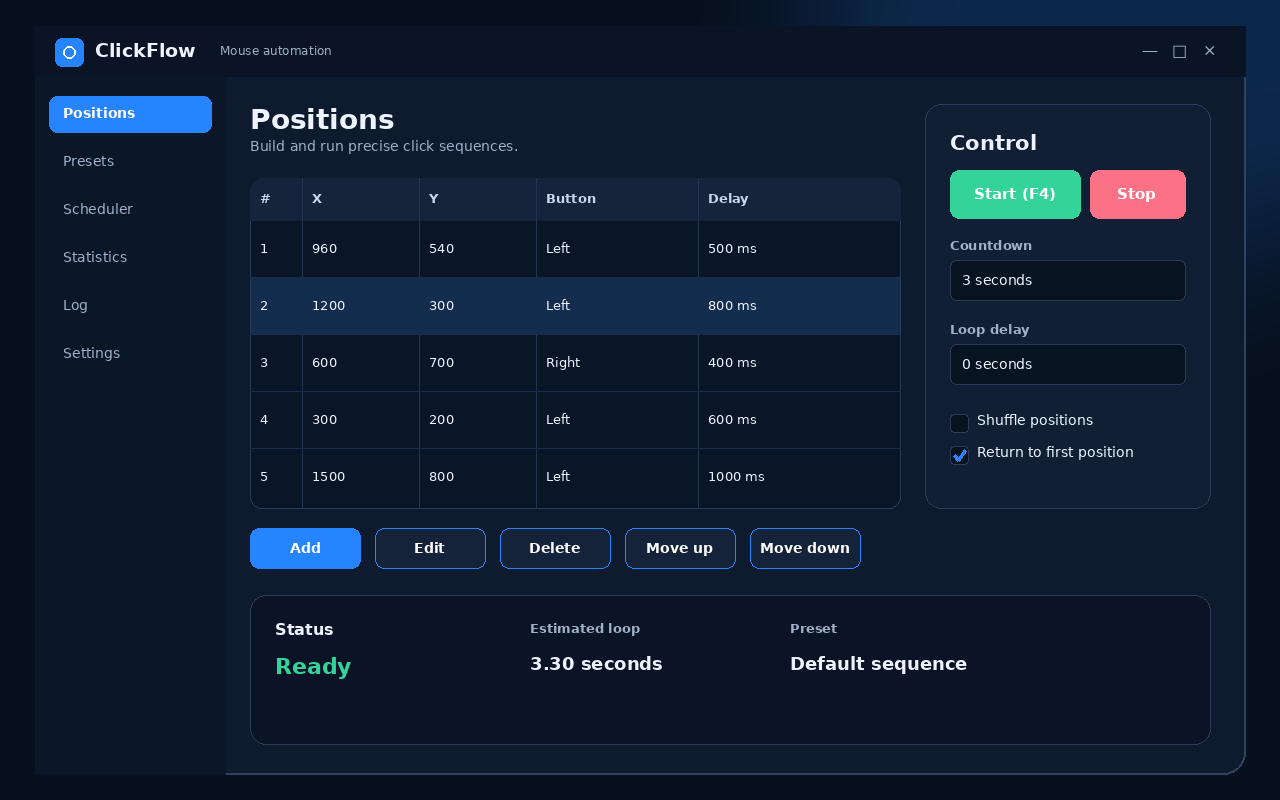Click the Right button cell in row 3
1280x800 pixels.
tap(617, 363)
